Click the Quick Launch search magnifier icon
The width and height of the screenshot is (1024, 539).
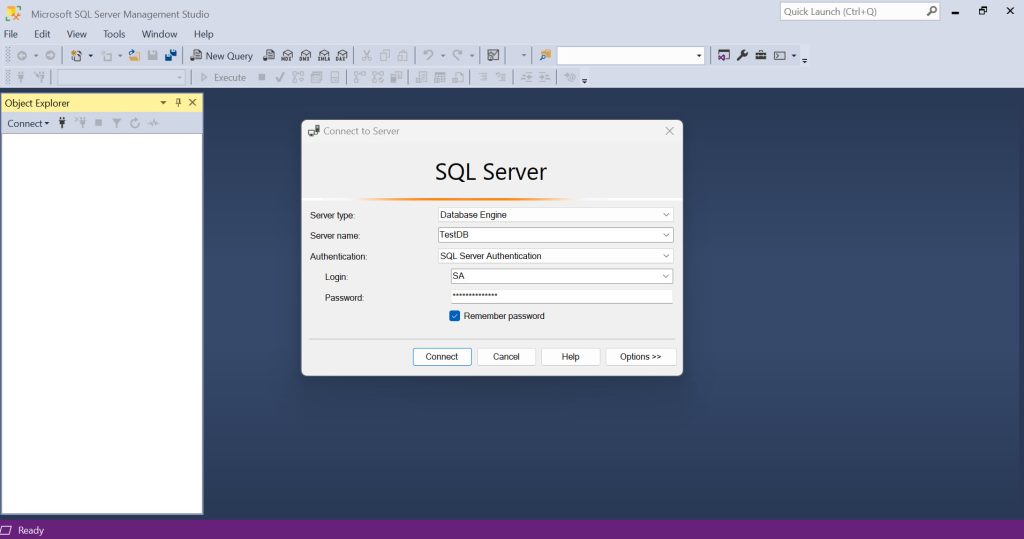point(931,11)
